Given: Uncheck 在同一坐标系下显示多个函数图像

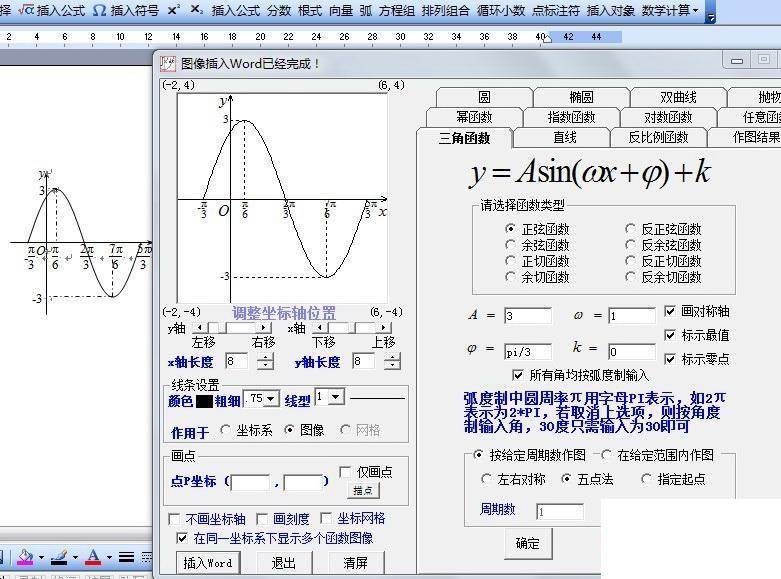Looking at the screenshot, I should (182, 538).
